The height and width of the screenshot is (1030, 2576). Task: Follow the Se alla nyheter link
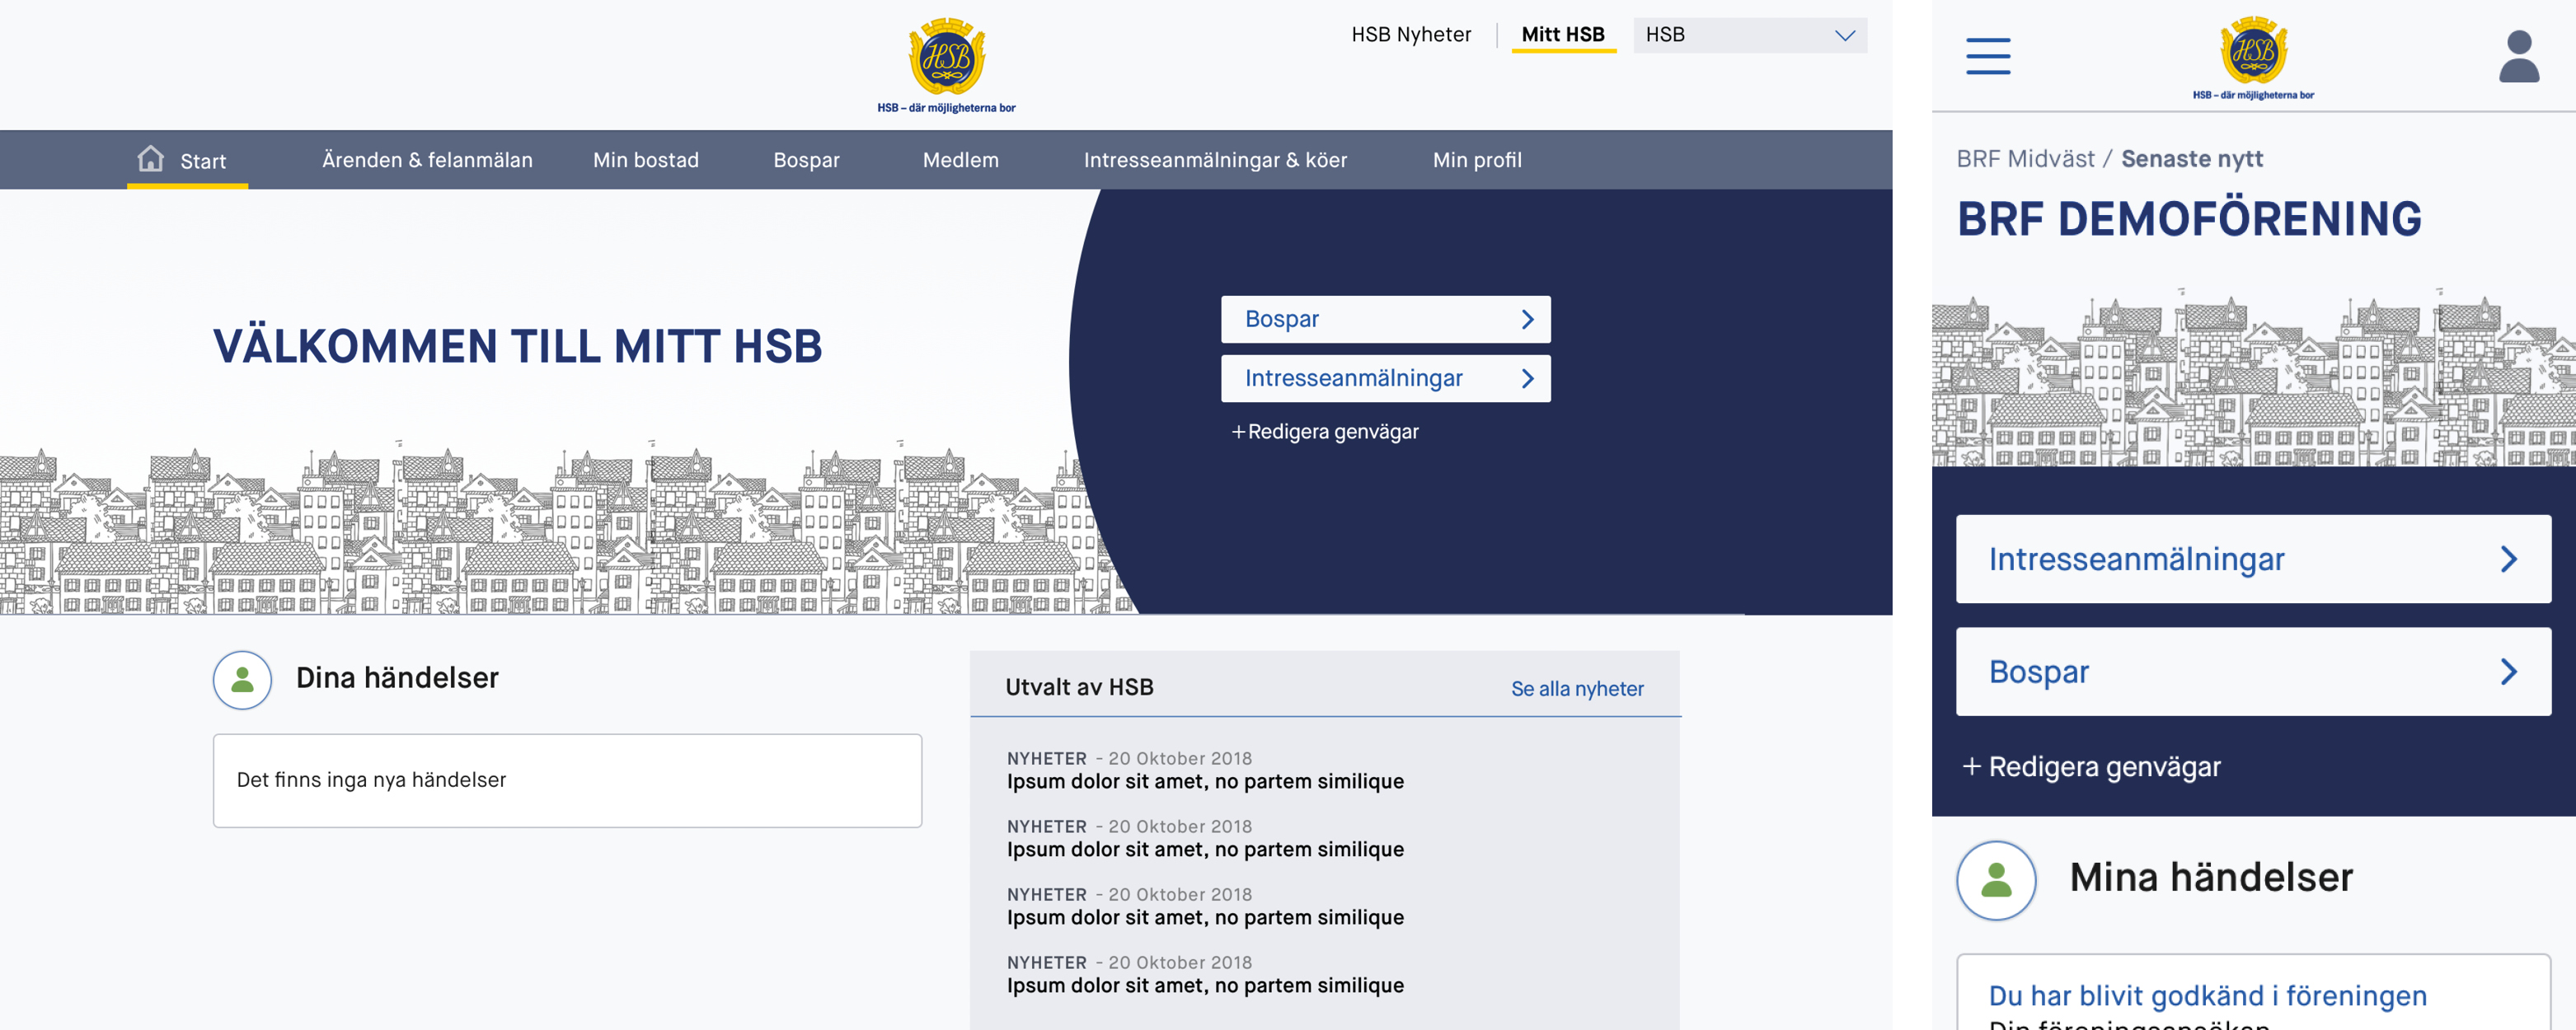point(1576,689)
